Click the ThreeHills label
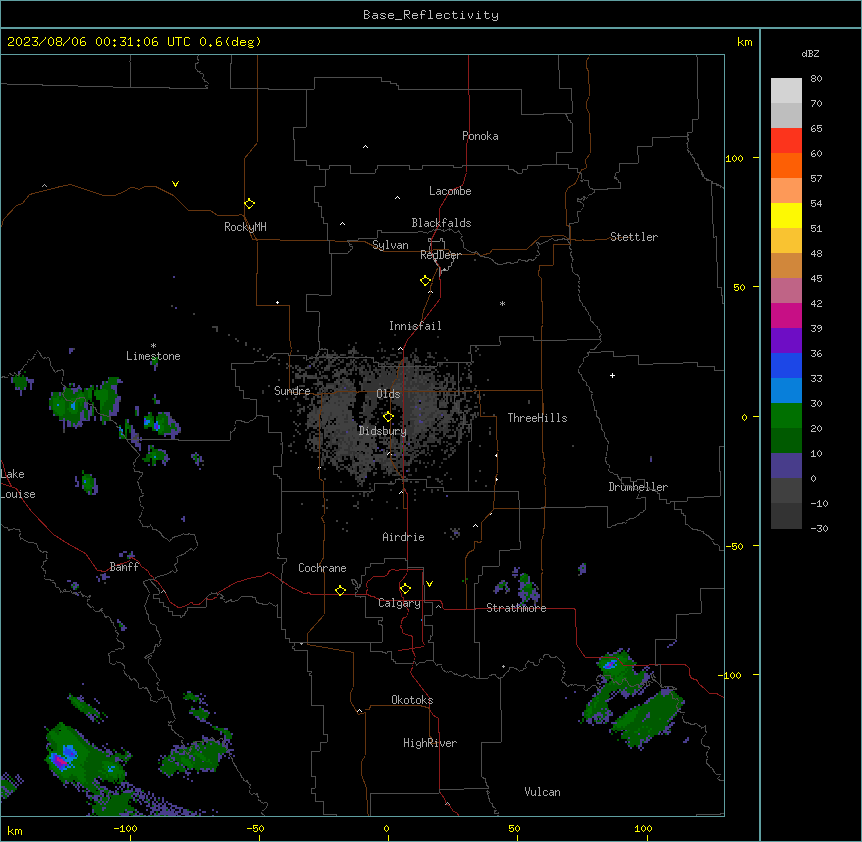This screenshot has width=862, height=842. click(x=537, y=418)
